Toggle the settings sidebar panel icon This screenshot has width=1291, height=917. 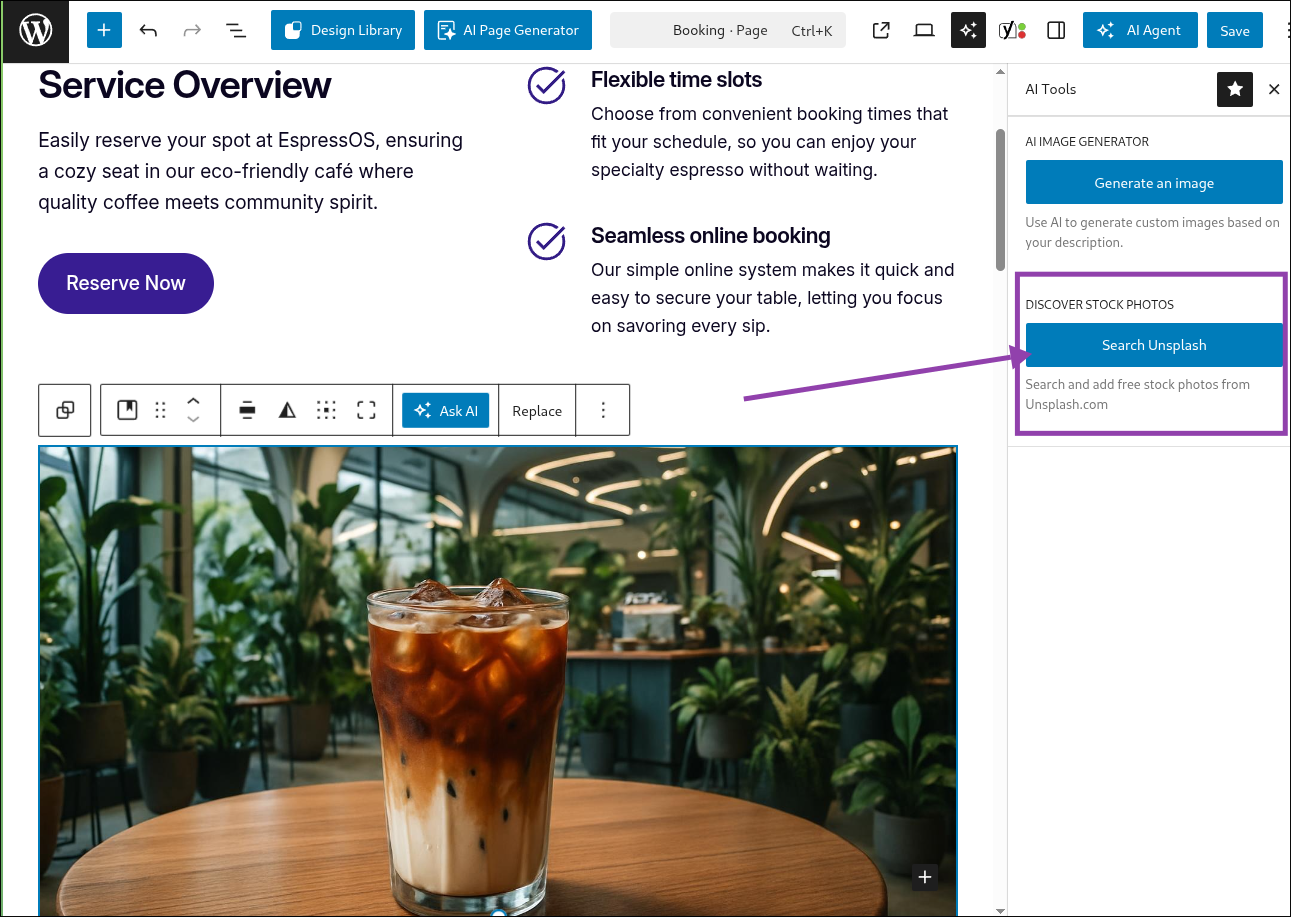tap(1056, 30)
